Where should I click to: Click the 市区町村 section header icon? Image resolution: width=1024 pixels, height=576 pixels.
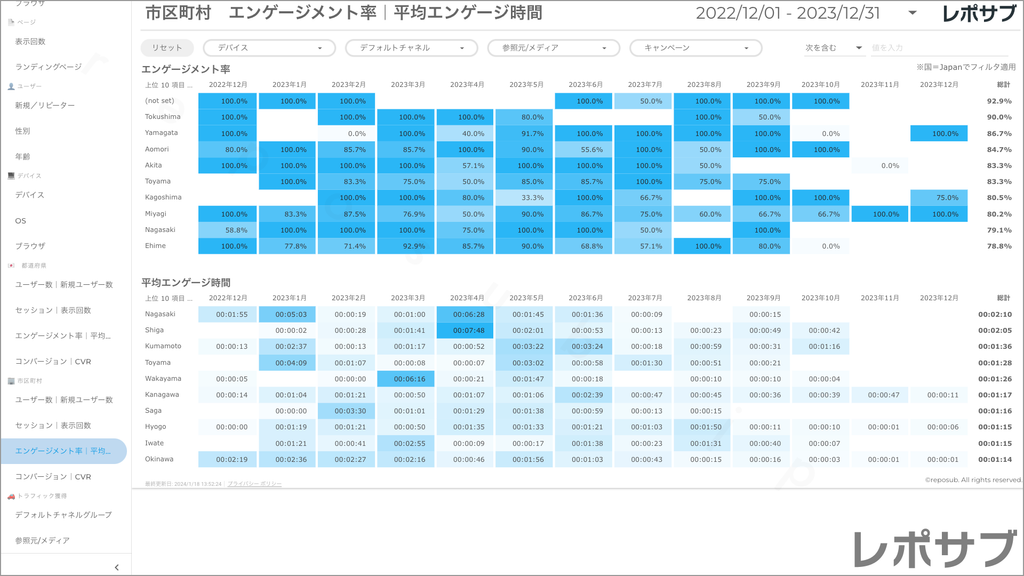(x=10, y=381)
